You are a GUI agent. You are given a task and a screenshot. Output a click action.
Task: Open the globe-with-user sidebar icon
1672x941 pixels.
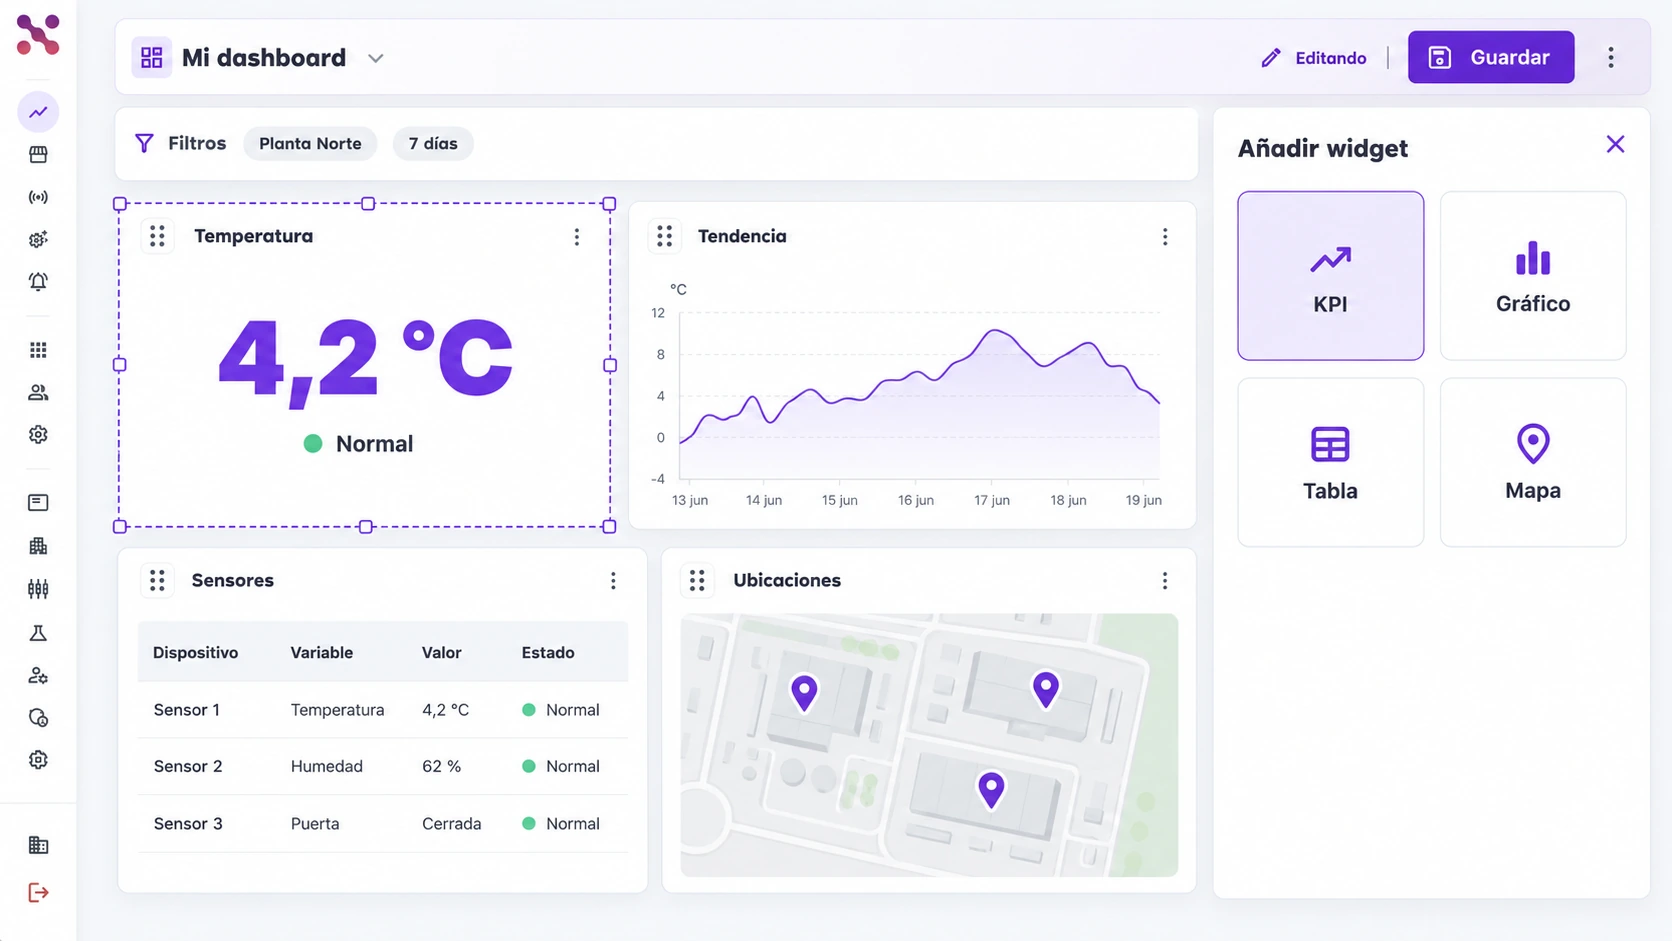(38, 718)
